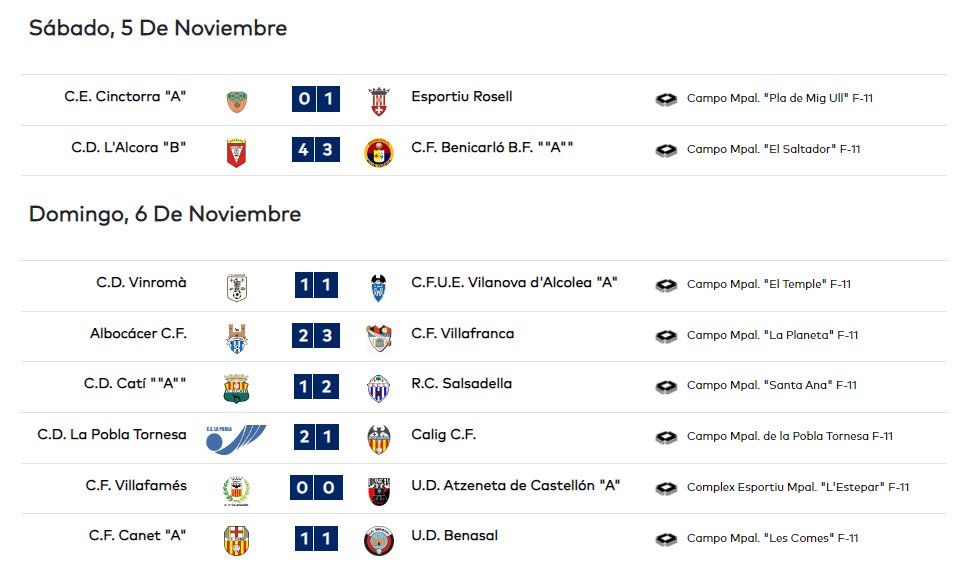This screenshot has width=964, height=564.
Task: Open the 0-0 score of the Villafamés match
Action: 316,488
